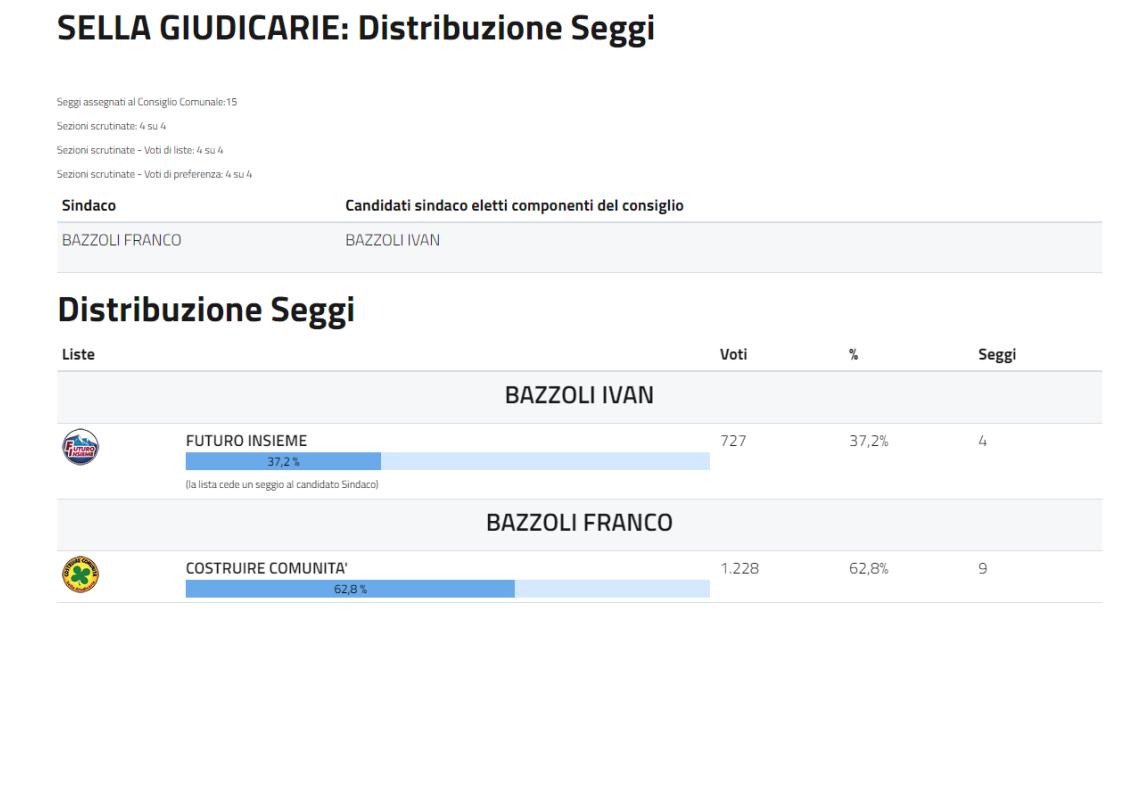The height and width of the screenshot is (793, 1122).
Task: Click the centered BAZZOLI IVAN group heading
Action: click(579, 397)
